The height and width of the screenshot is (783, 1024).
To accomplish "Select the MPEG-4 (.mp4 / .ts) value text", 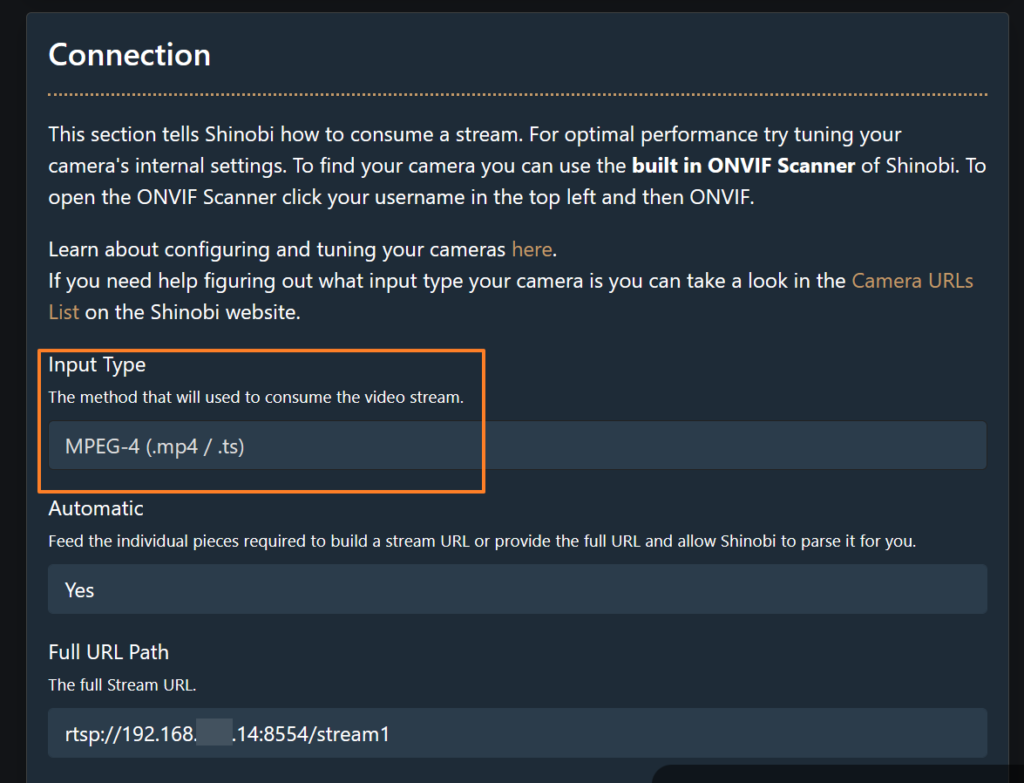I will coord(155,446).
